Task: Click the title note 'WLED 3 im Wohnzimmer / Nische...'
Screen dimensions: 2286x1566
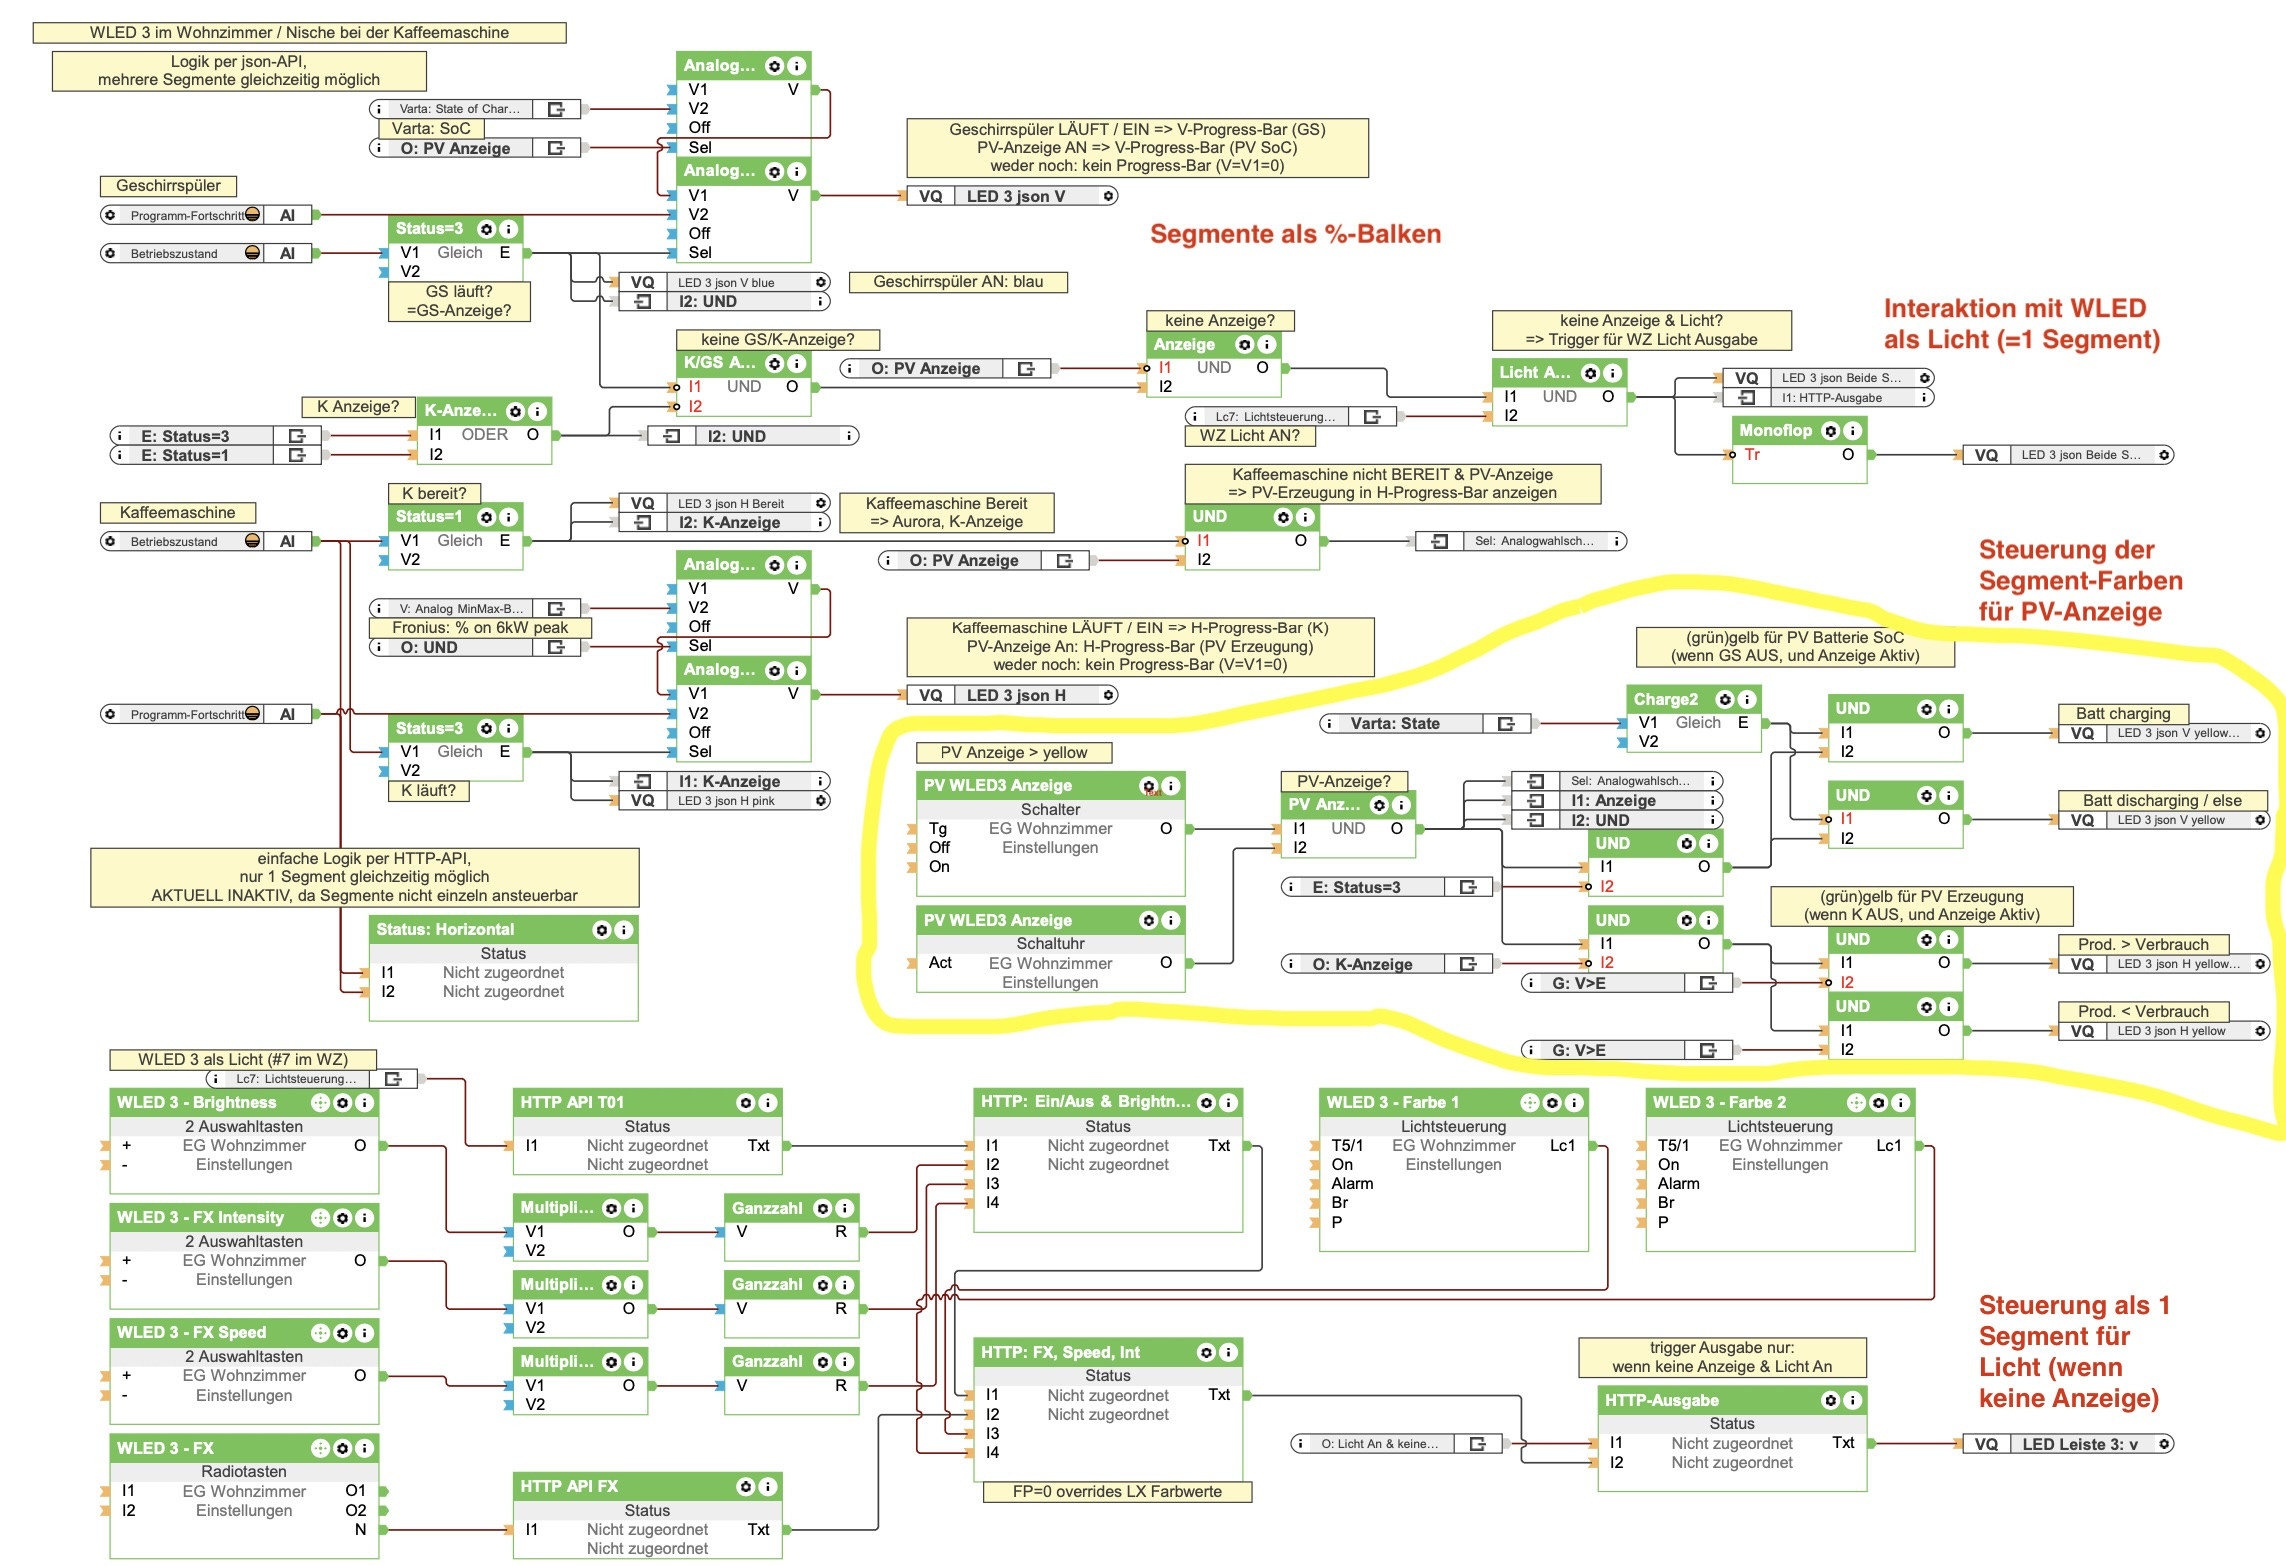Action: point(299,33)
